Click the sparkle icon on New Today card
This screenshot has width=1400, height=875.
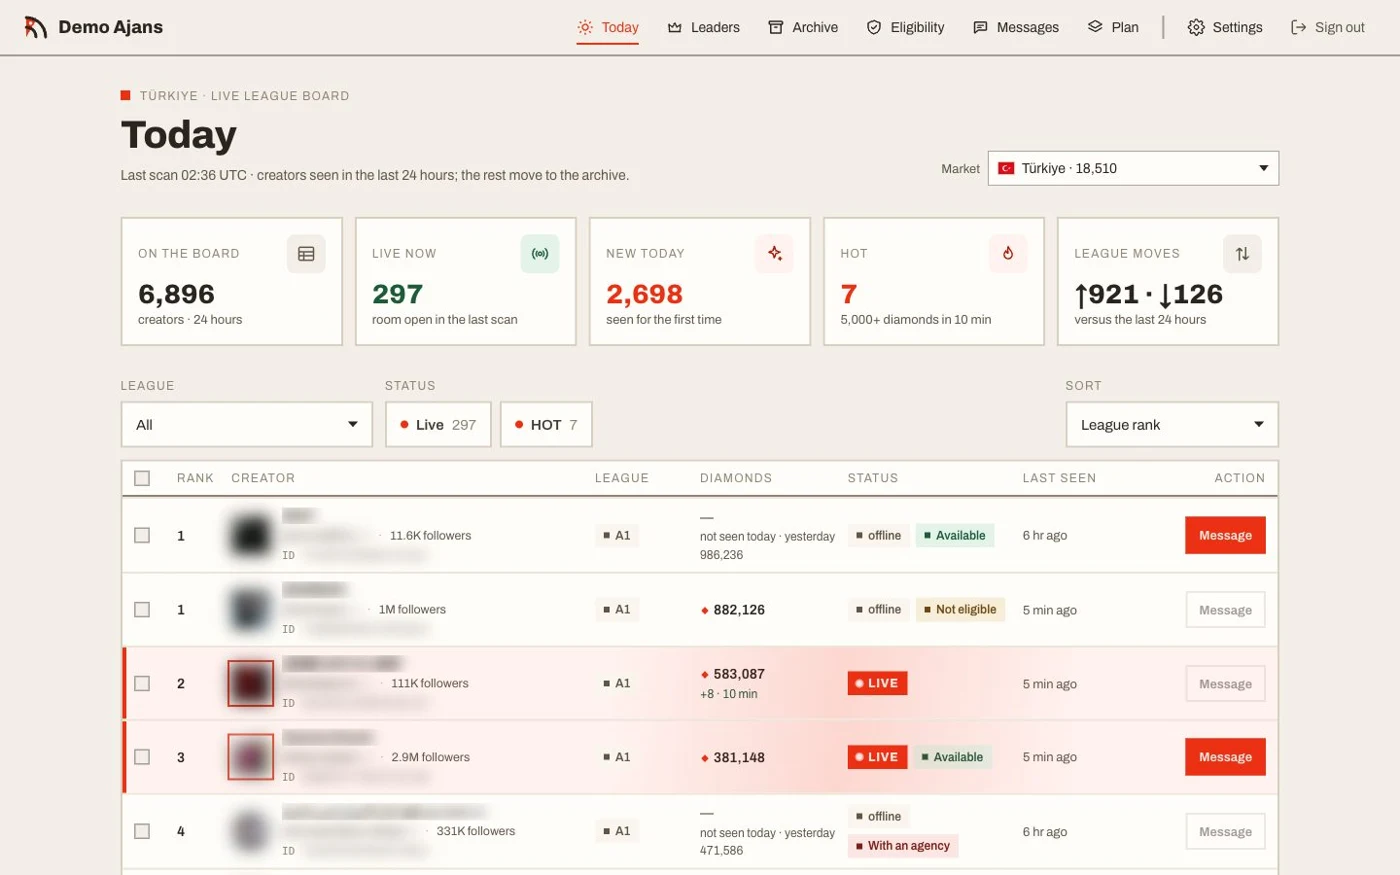774,254
